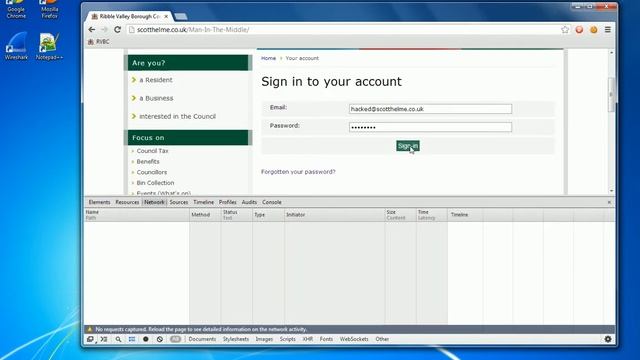Reload the current page

pyautogui.click(x=118, y=29)
